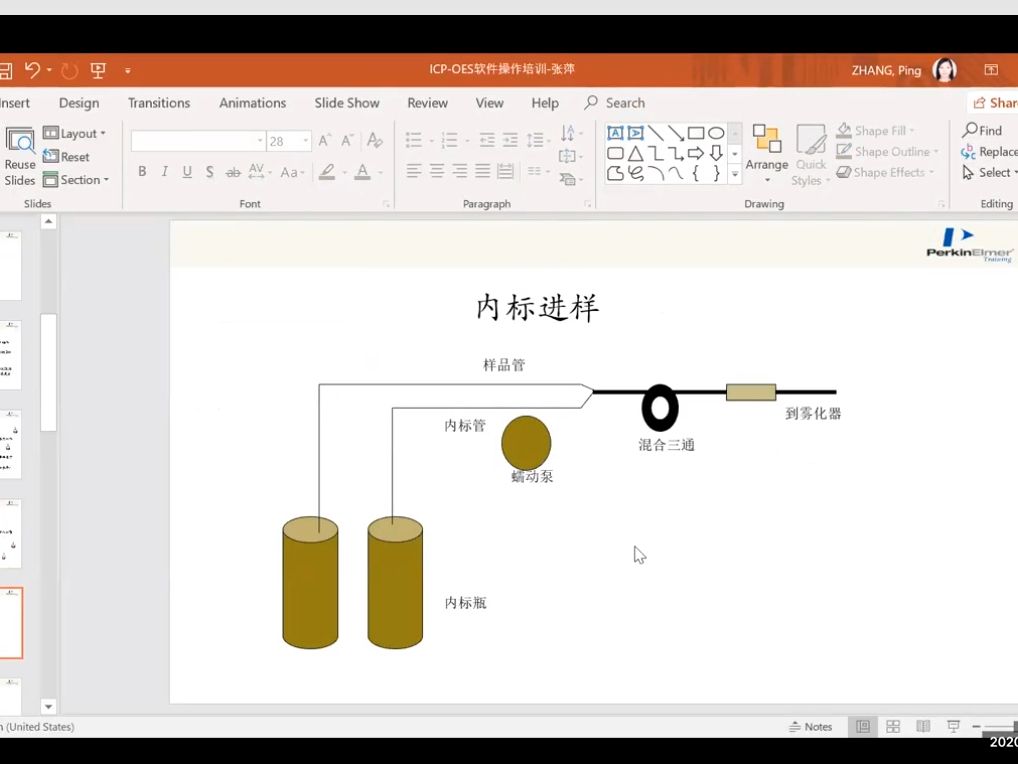The height and width of the screenshot is (764, 1018).
Task: Expand the Layout dropdown
Action: tap(74, 133)
